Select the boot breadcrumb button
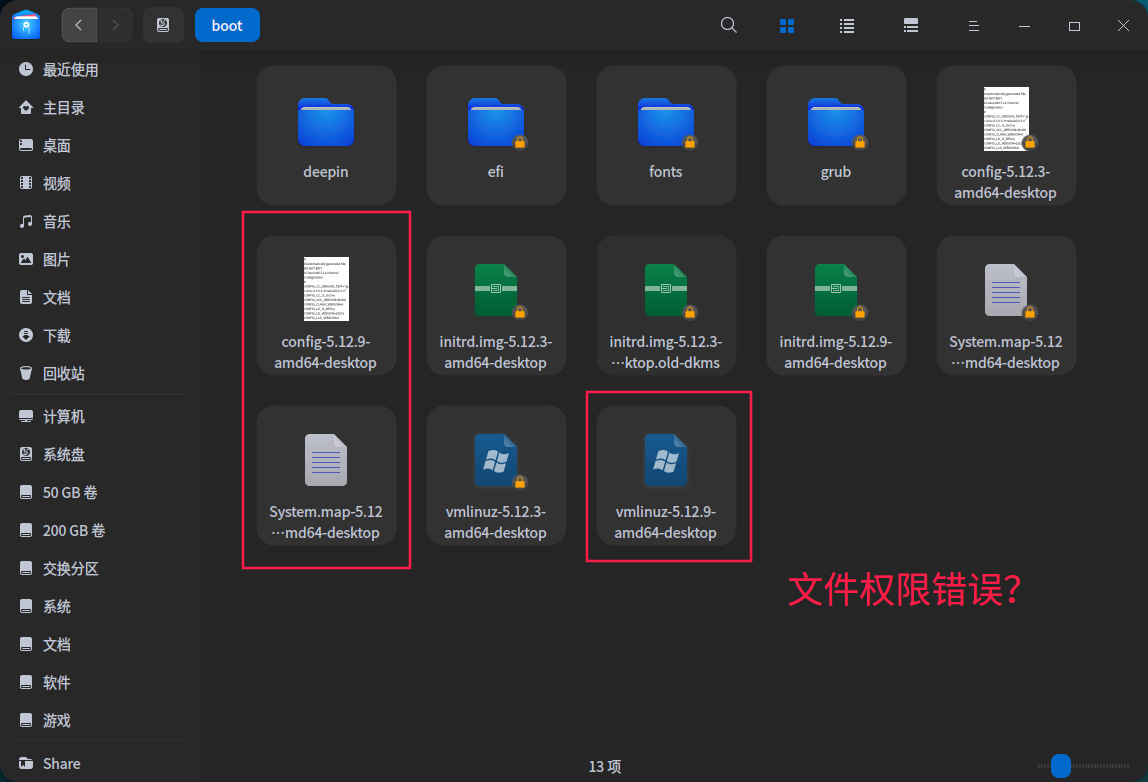The width and height of the screenshot is (1148, 782). point(227,26)
